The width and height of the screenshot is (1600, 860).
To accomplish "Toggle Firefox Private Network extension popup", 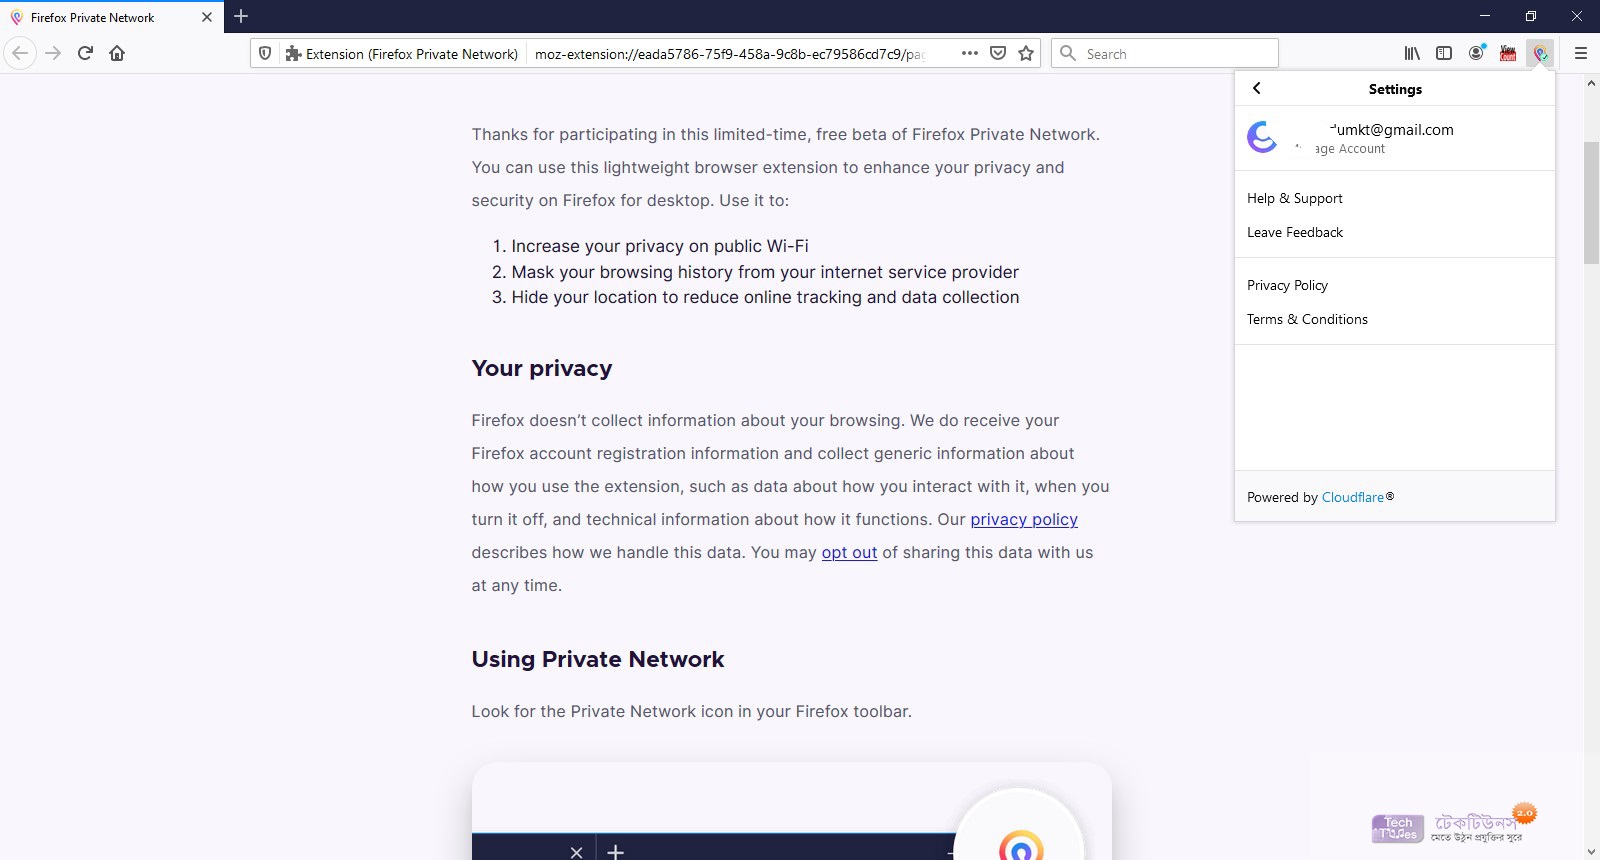I will click(1541, 53).
